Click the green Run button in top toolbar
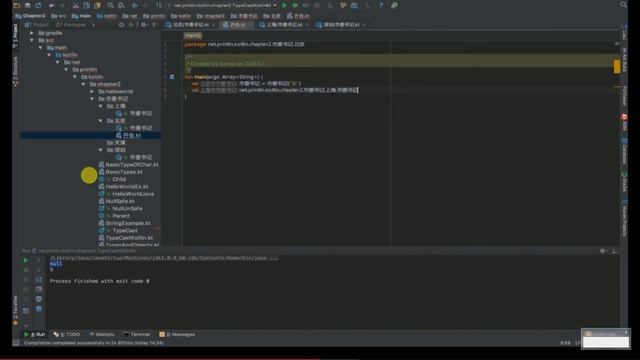This screenshot has width=640, height=360. (284, 5)
